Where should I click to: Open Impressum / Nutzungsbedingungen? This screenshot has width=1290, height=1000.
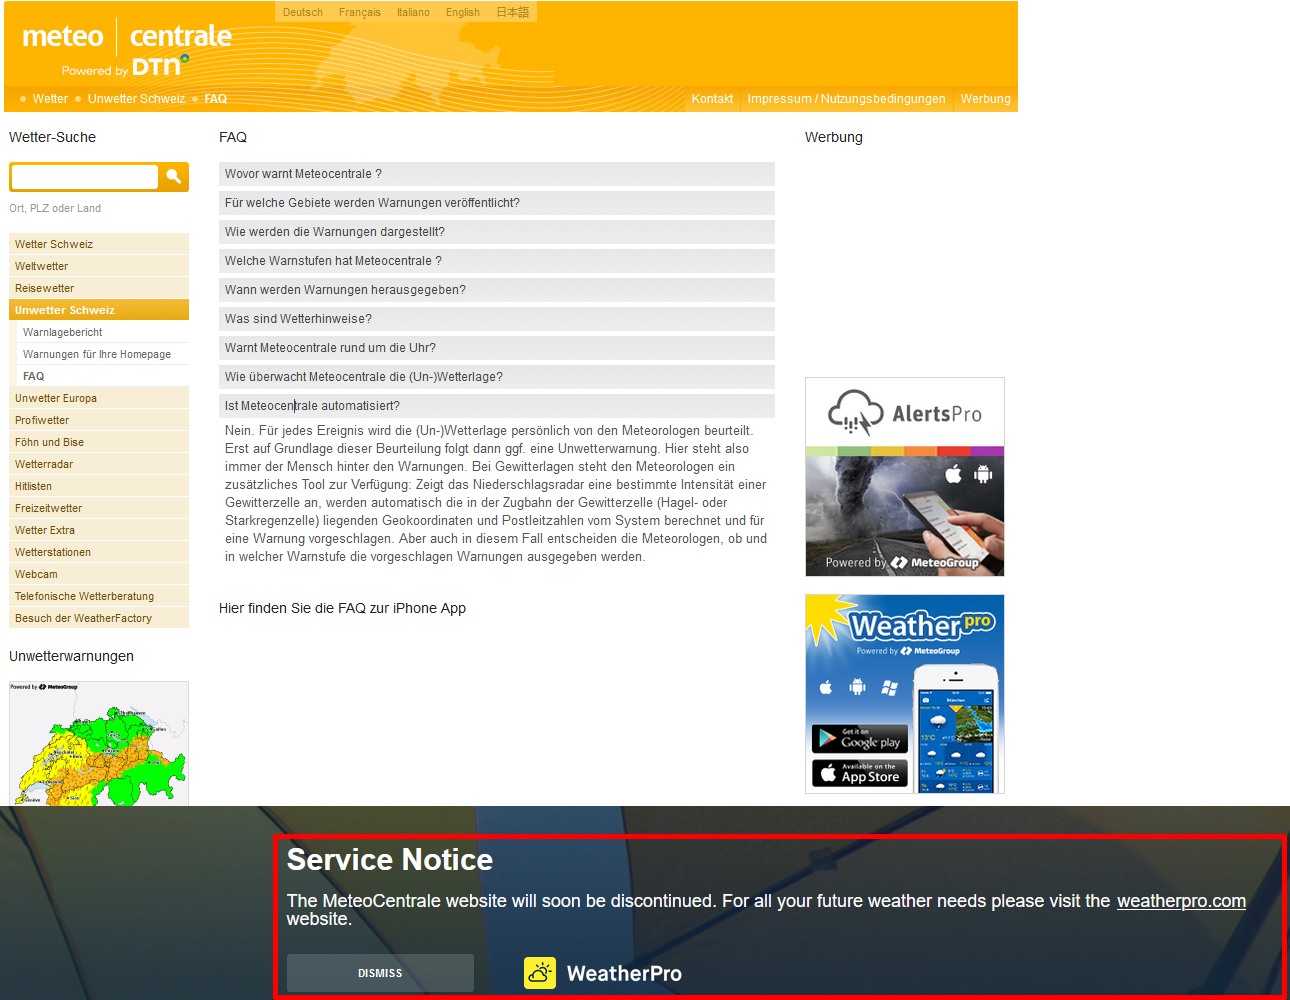[846, 99]
